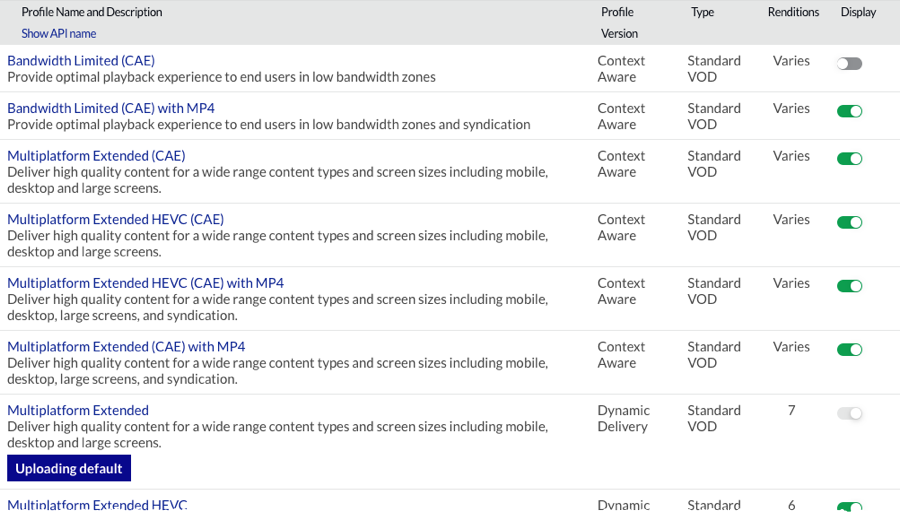Open Multiplatform Extended (CAE) with MP4 link
Screen dimensions: 900x512
click(126, 347)
